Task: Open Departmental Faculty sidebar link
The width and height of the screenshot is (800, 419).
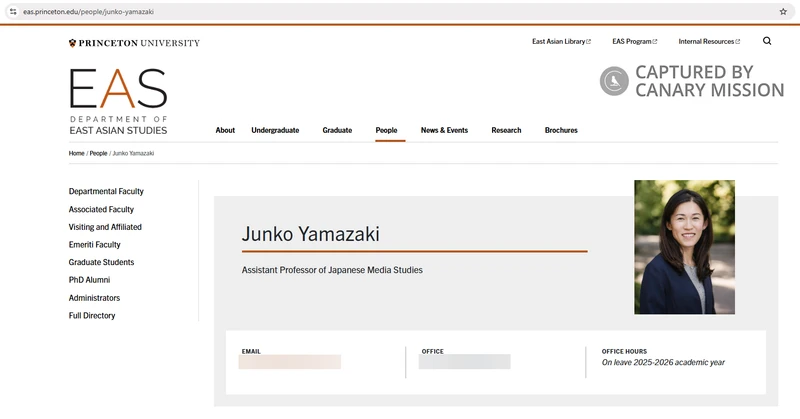Action: (106, 191)
